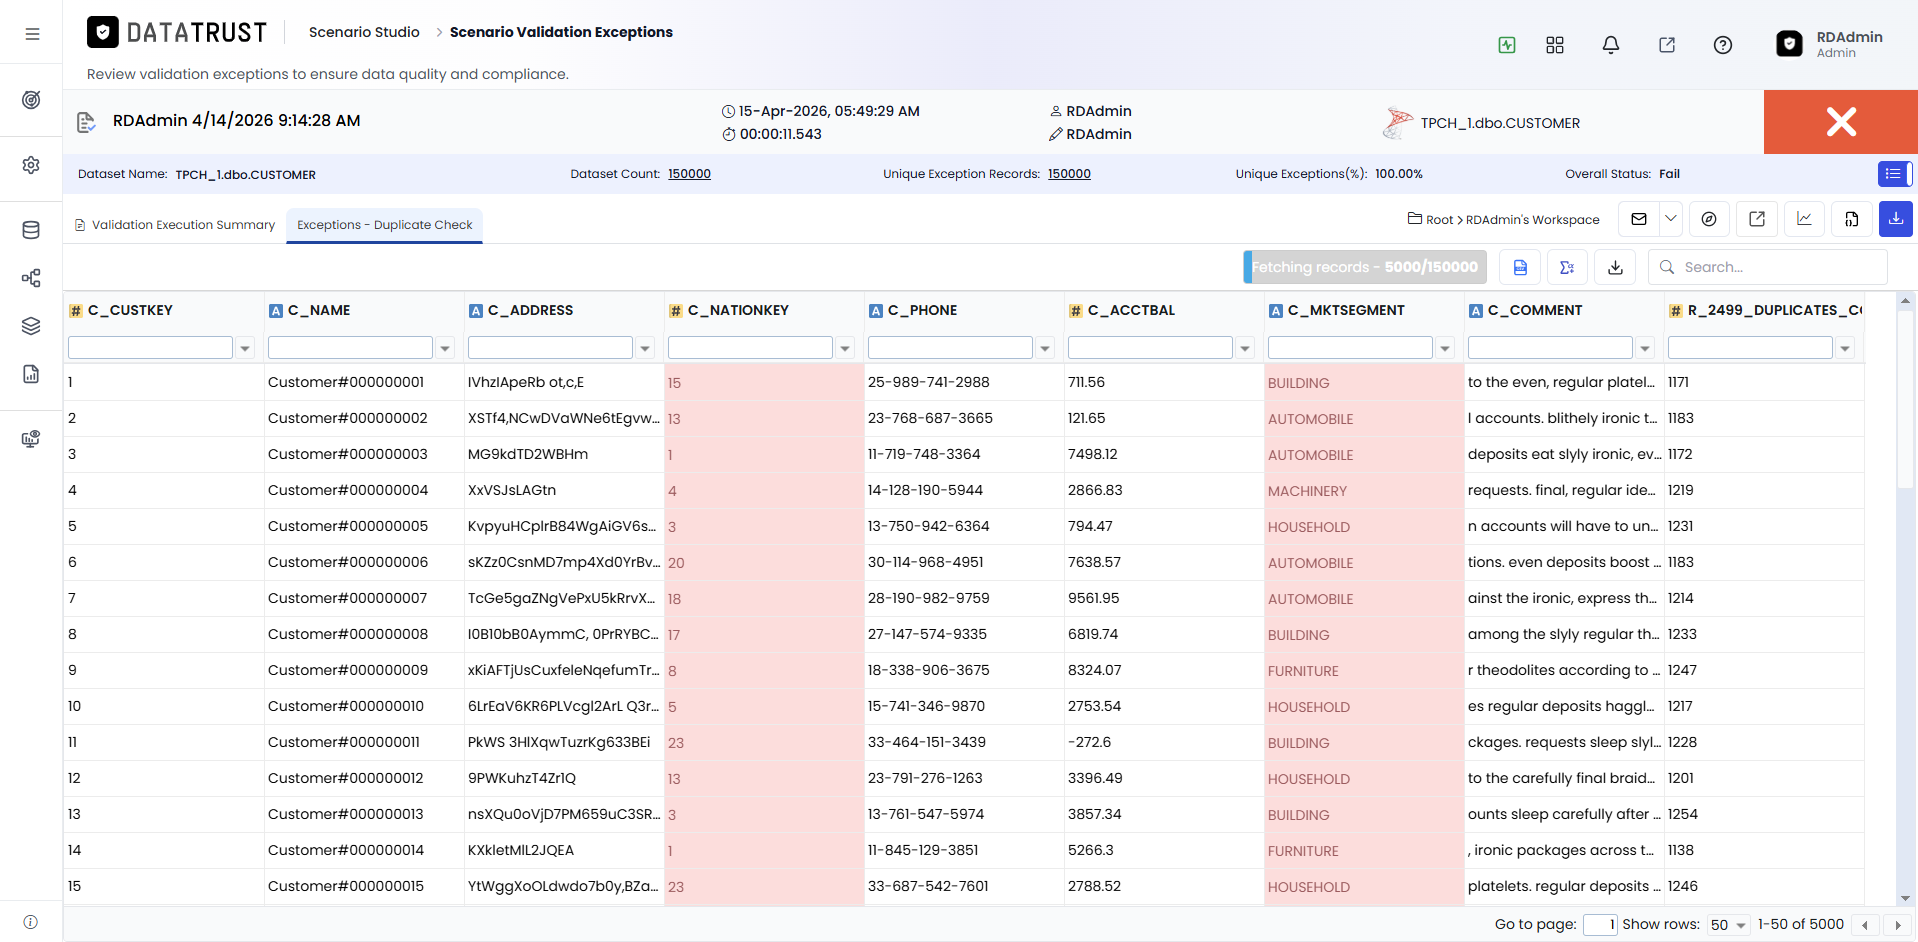Click the list view toggle button

tap(1894, 174)
